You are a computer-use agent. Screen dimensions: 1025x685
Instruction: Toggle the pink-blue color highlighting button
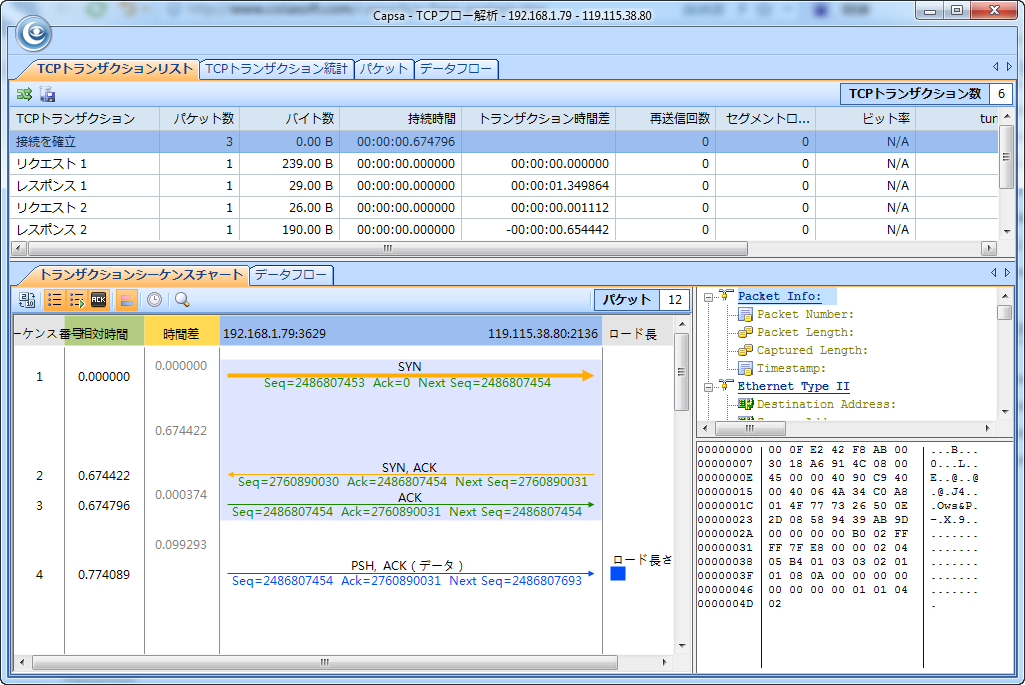click(127, 299)
